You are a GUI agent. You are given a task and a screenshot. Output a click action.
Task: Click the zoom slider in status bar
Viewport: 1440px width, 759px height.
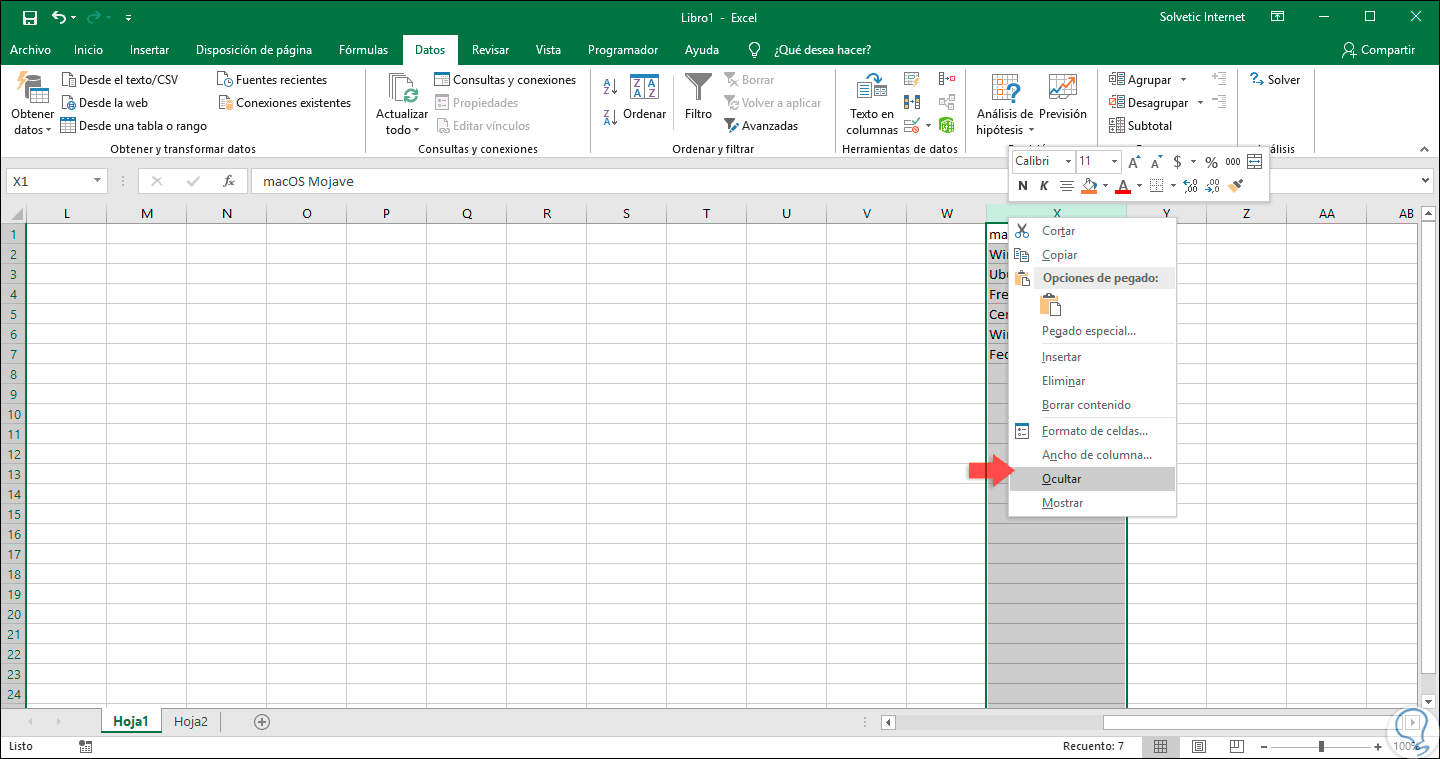click(x=1322, y=746)
